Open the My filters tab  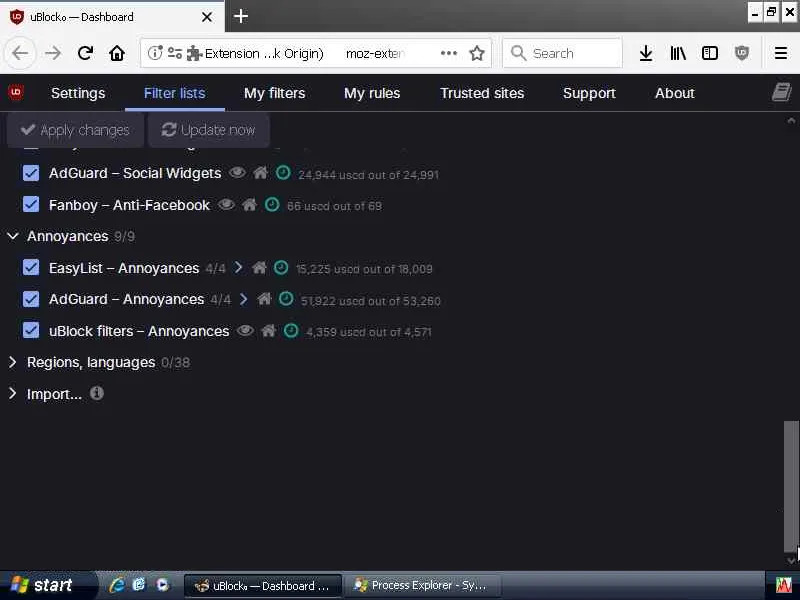coord(274,93)
